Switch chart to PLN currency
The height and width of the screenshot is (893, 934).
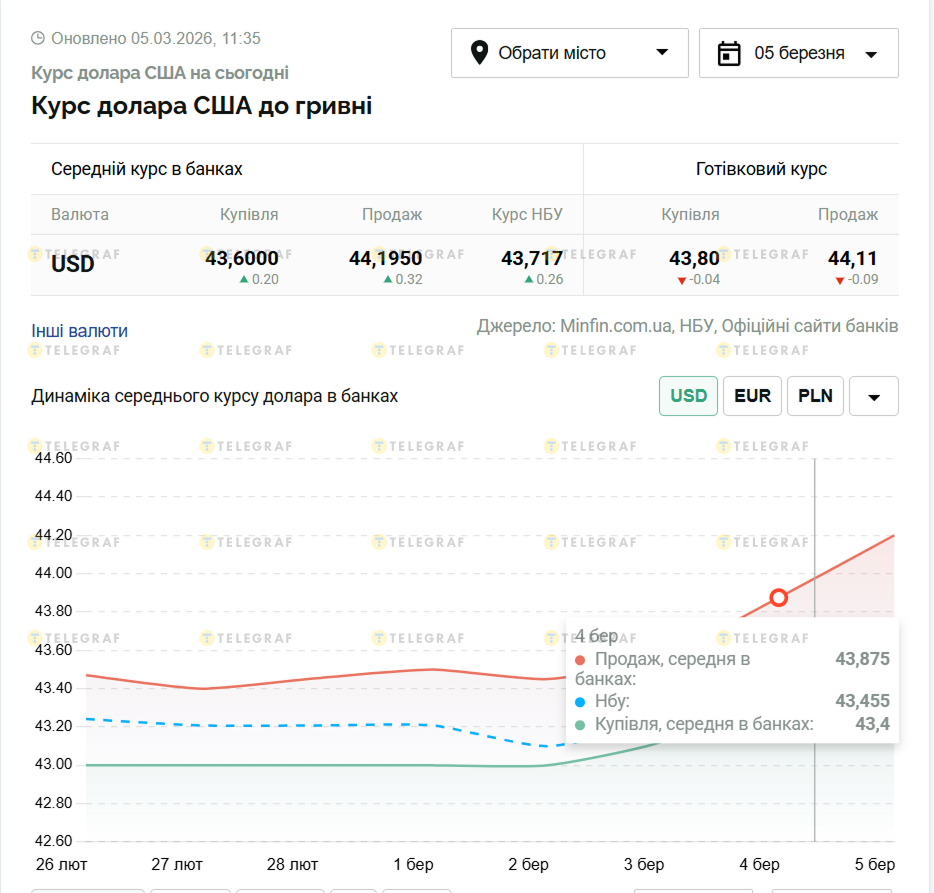tap(815, 396)
